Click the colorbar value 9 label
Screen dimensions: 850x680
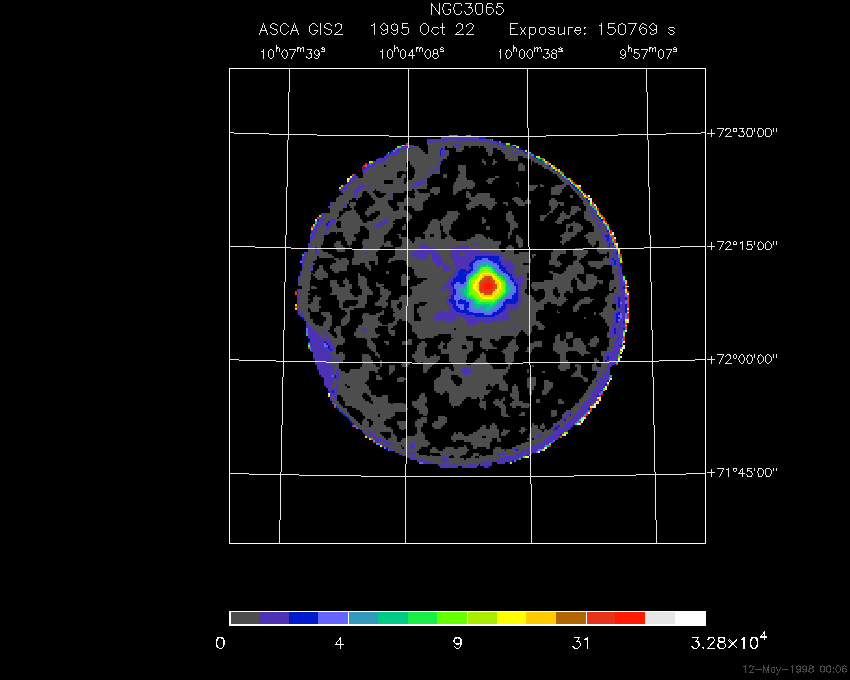click(x=458, y=644)
